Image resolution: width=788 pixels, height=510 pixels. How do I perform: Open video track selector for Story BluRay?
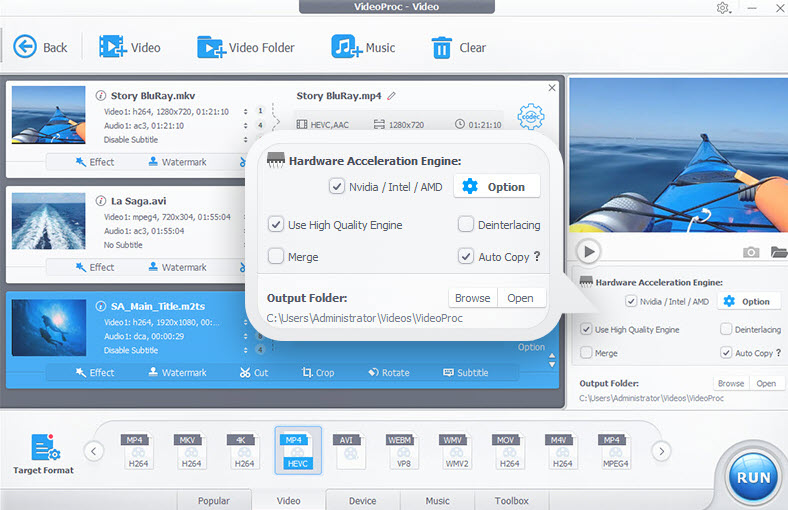tap(245, 112)
